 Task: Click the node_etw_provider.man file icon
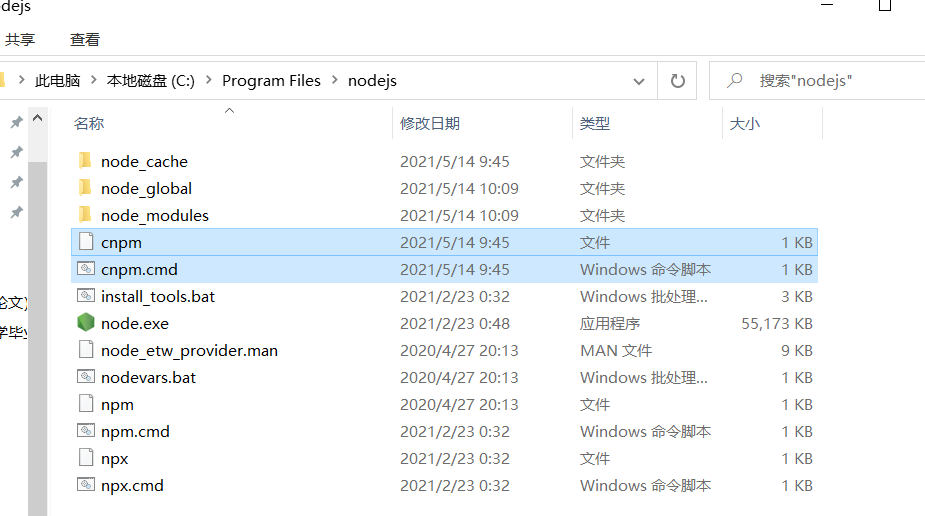[86, 350]
